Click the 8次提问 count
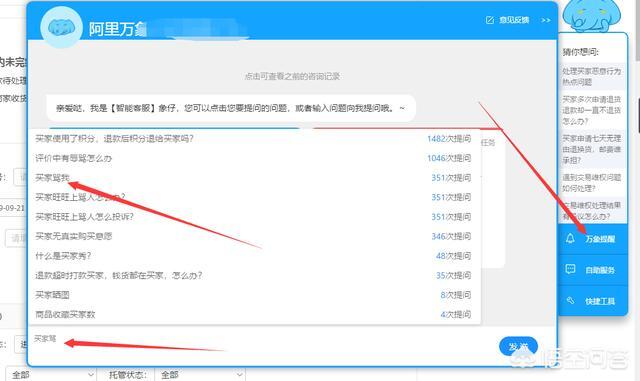This screenshot has width=640, height=381. (x=456, y=295)
